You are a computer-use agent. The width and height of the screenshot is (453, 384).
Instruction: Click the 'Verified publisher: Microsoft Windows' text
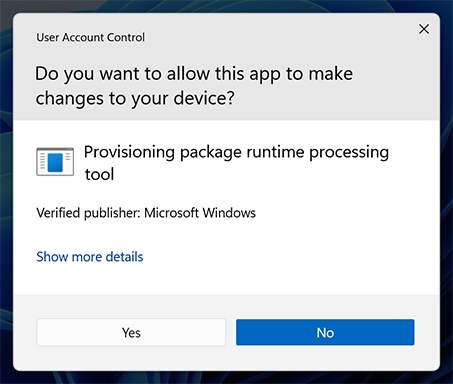[146, 213]
